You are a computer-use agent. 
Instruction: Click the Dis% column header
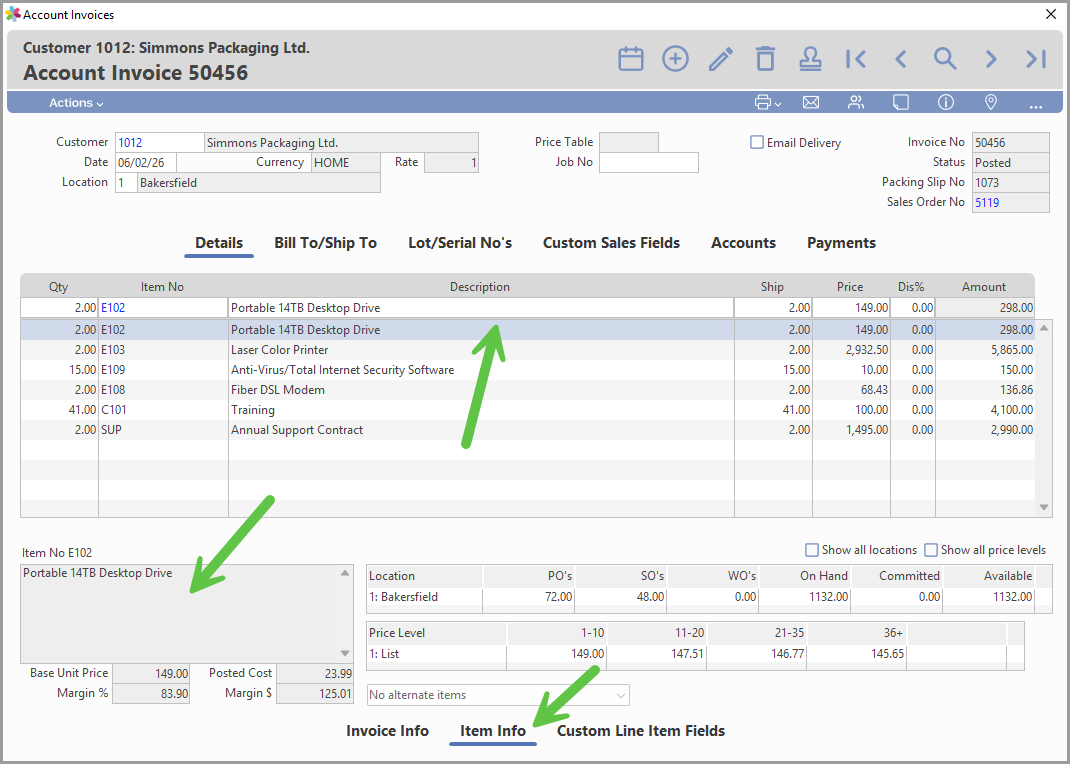pos(911,287)
